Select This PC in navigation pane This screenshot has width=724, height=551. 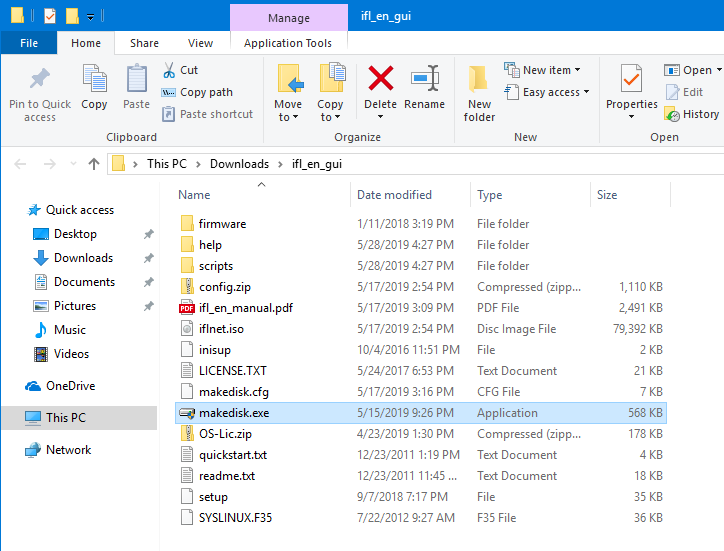[x=79, y=418]
